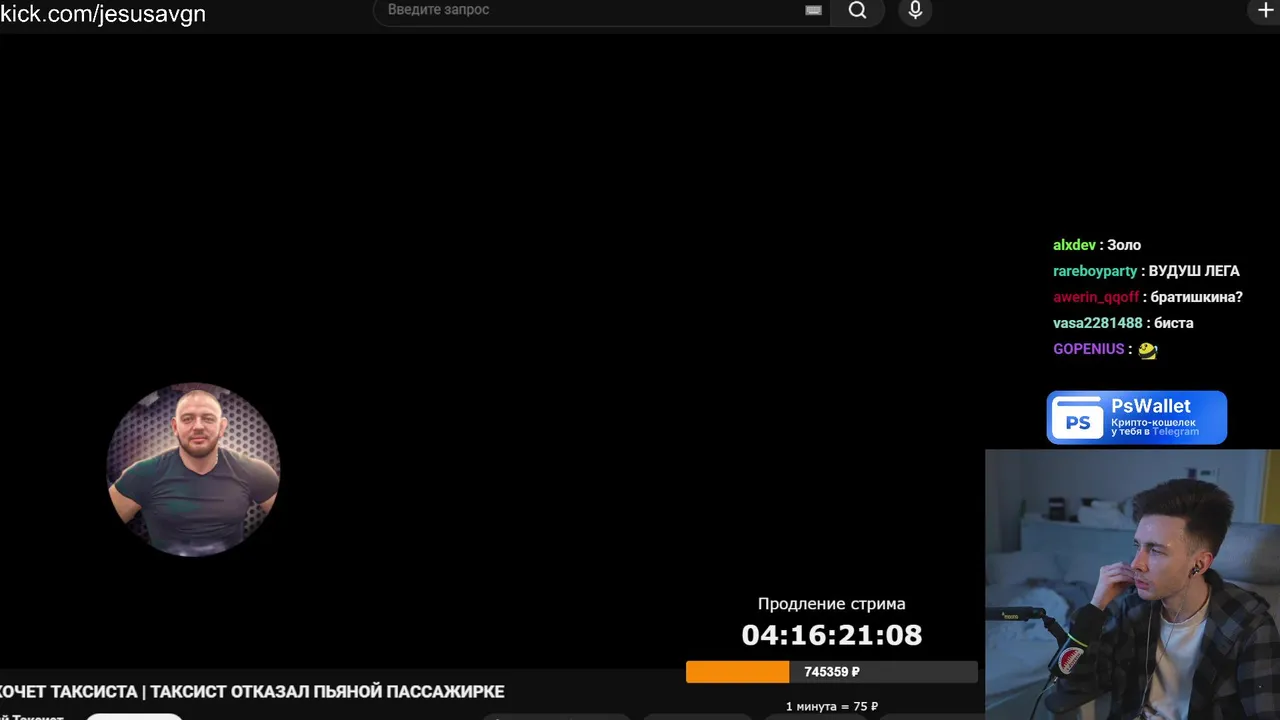The height and width of the screenshot is (720, 1280).
Task: Click chat username awerin_qqoff
Action: (1096, 297)
